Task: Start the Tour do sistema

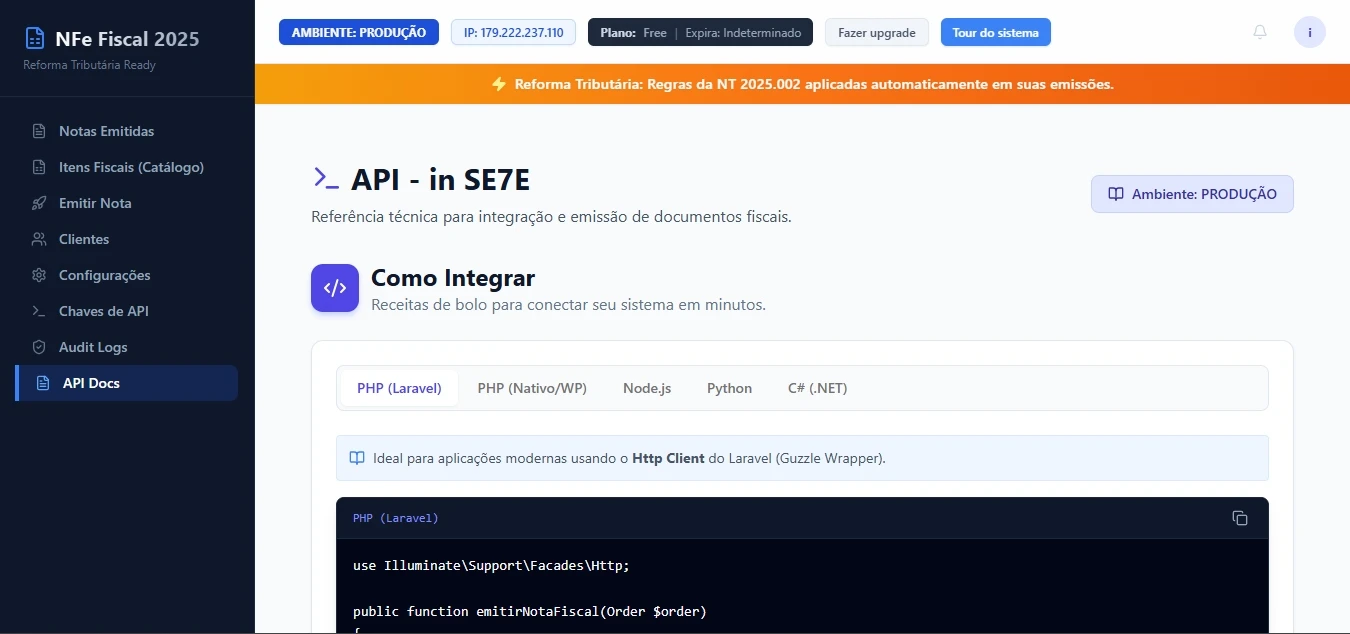Action: click(995, 32)
